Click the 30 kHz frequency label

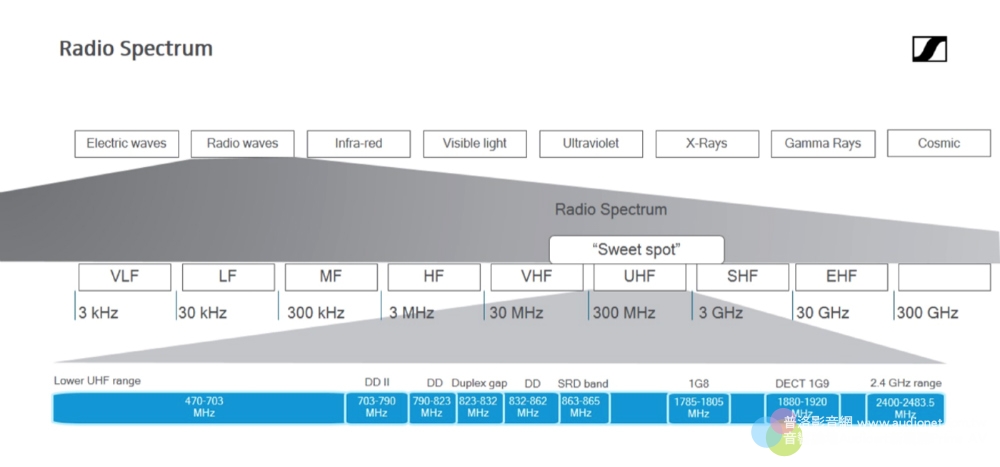(203, 313)
